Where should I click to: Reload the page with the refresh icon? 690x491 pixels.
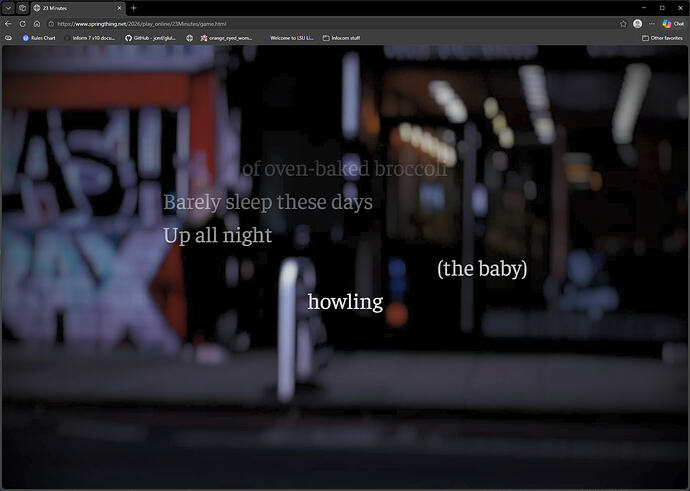pos(22,23)
